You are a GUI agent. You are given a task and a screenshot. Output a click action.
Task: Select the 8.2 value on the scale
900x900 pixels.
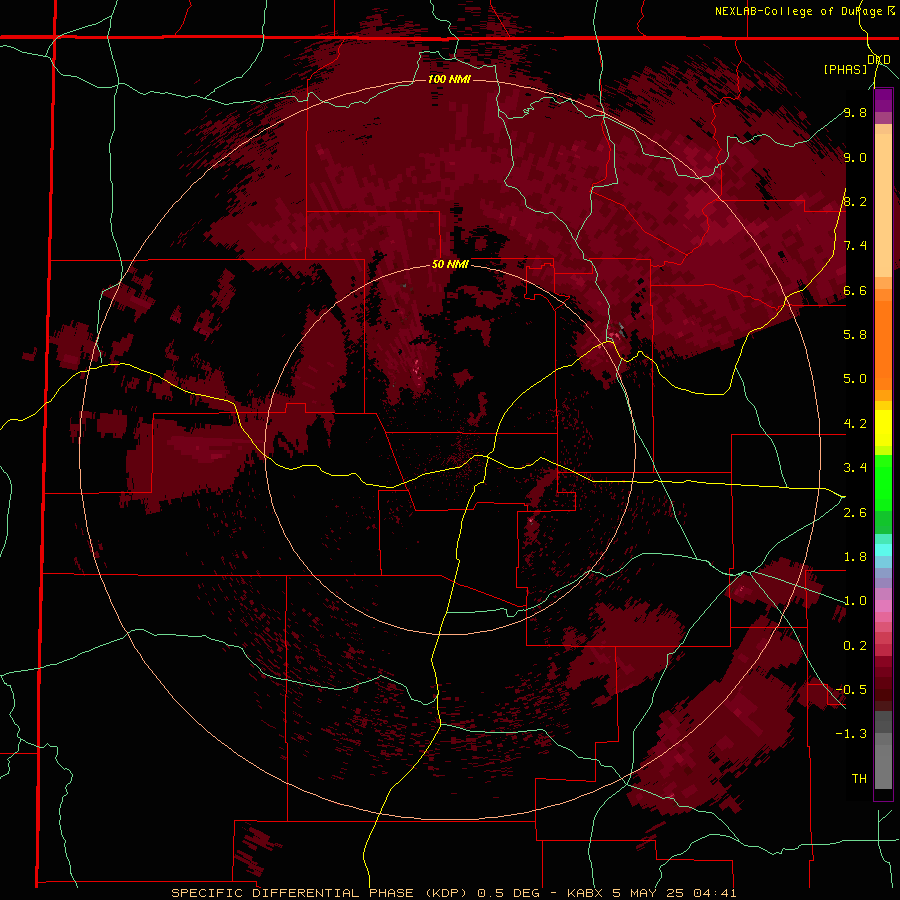pos(855,201)
